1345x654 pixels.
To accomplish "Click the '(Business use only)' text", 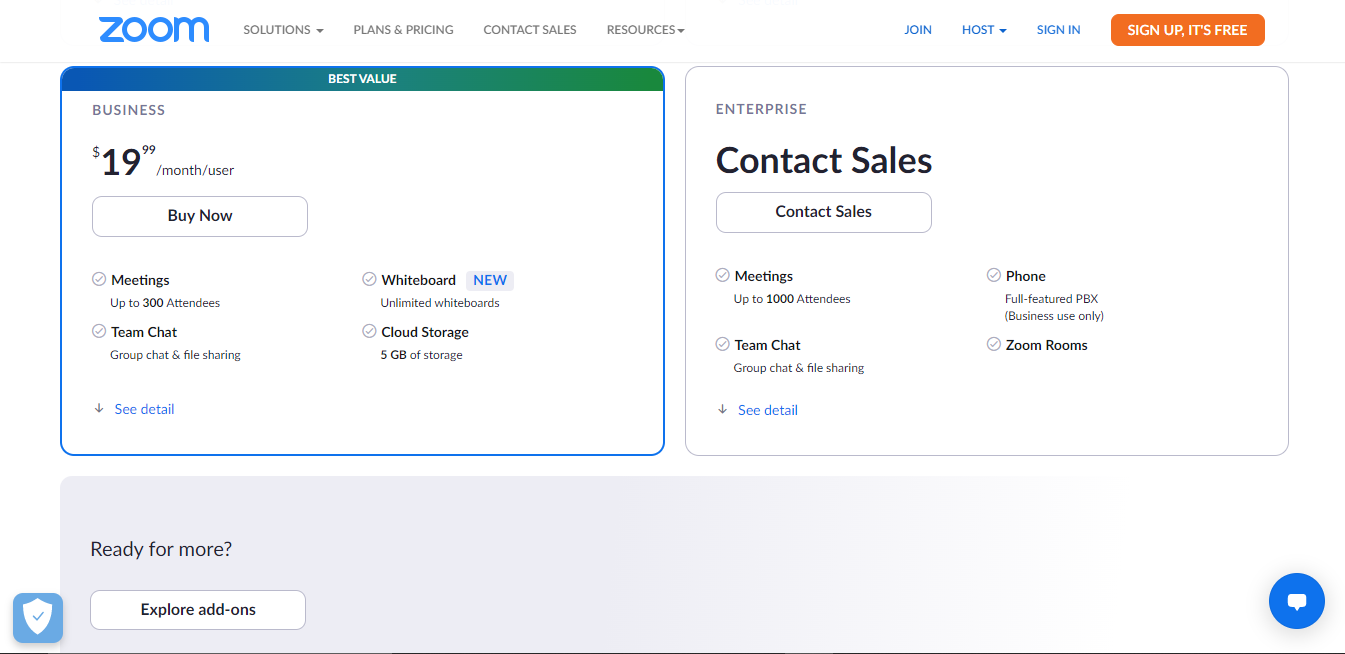I will 1054,316.
